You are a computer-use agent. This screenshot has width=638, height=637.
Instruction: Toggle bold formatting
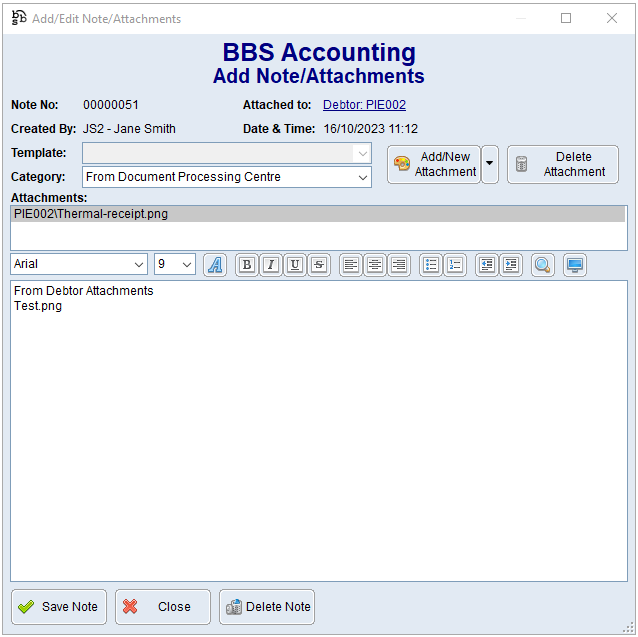tap(246, 265)
